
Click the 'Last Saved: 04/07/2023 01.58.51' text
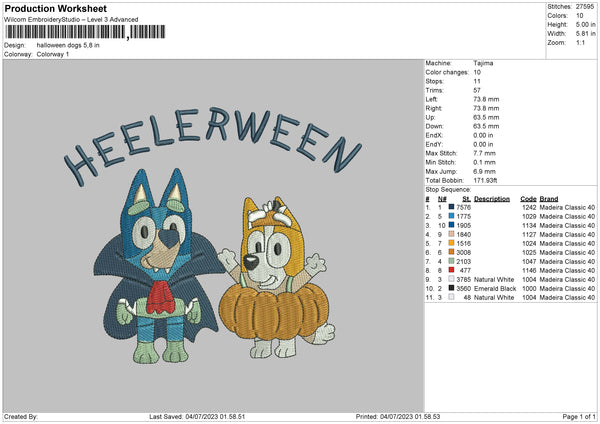coord(197,416)
